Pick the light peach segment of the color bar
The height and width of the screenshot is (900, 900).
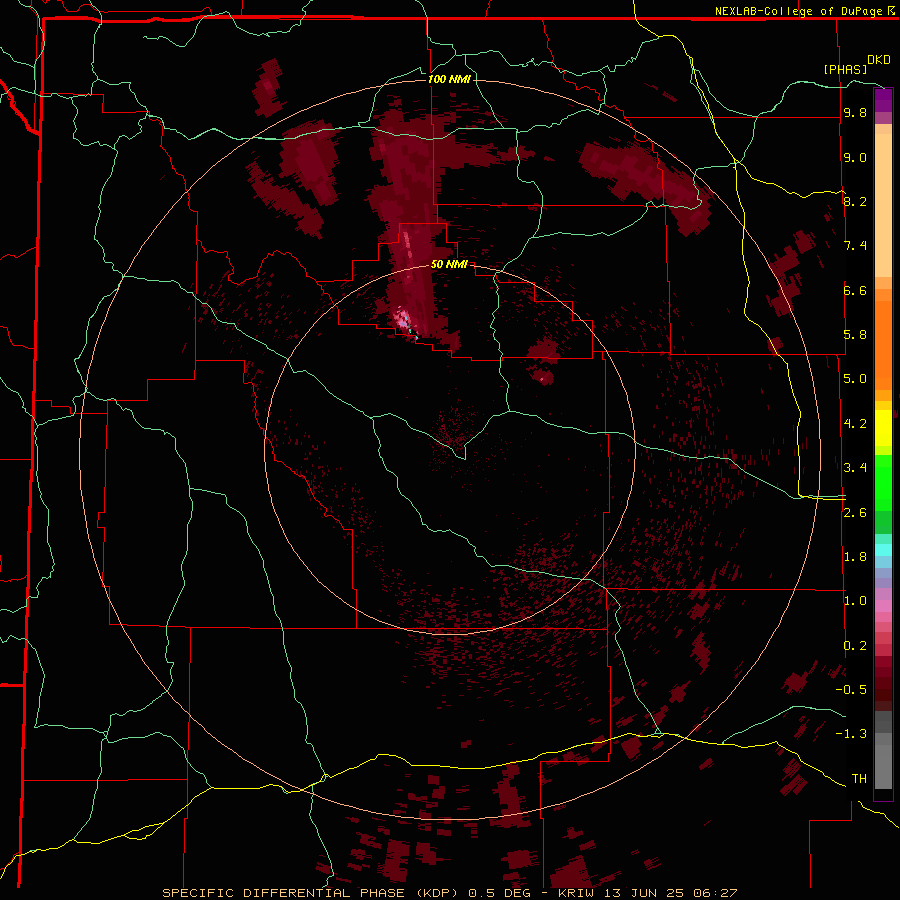coord(883,205)
